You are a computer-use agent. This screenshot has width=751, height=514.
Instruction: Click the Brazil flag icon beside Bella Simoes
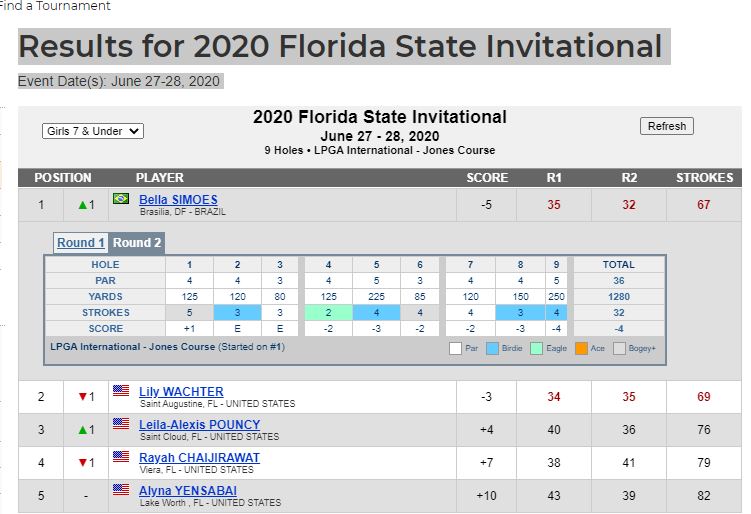click(121, 199)
